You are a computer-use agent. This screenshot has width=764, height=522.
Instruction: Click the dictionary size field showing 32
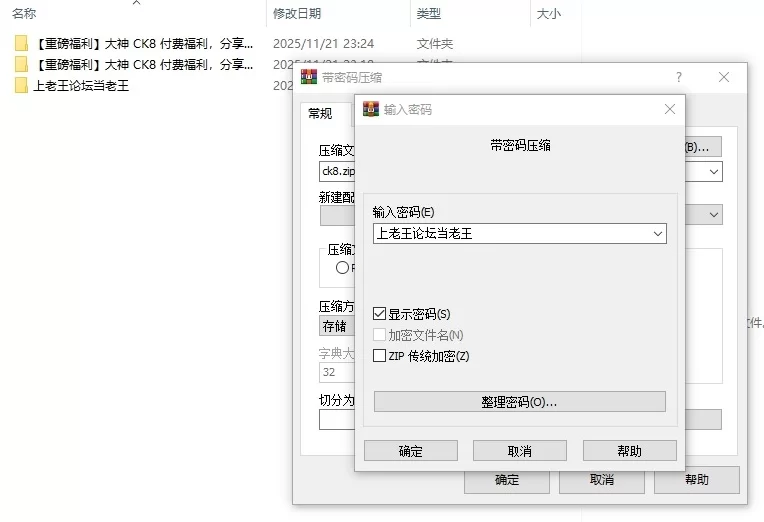(337, 372)
